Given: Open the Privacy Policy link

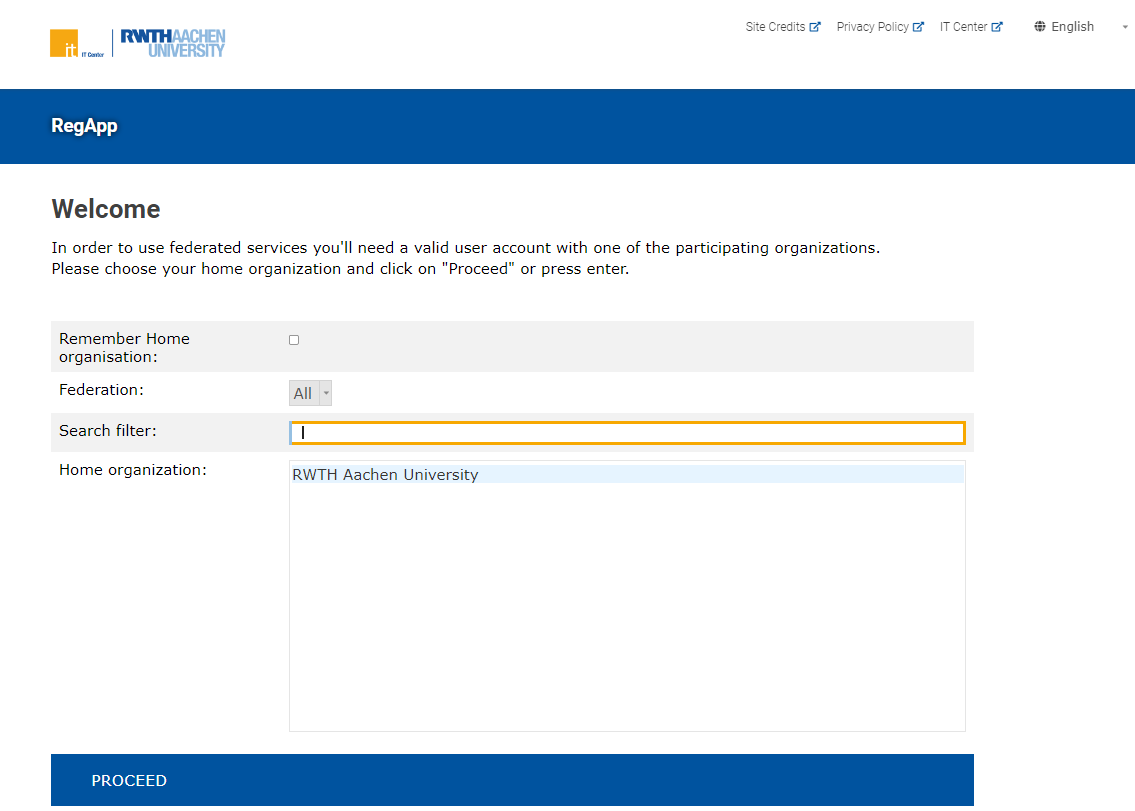Looking at the screenshot, I should 874,26.
